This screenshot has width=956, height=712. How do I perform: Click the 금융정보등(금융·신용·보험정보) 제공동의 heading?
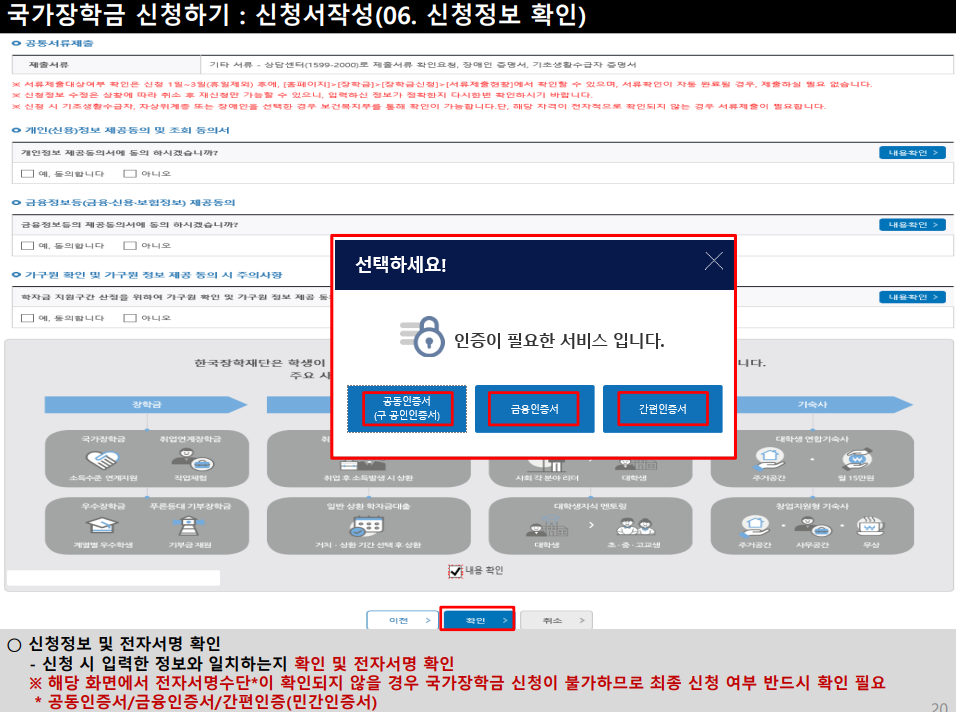pos(130,202)
